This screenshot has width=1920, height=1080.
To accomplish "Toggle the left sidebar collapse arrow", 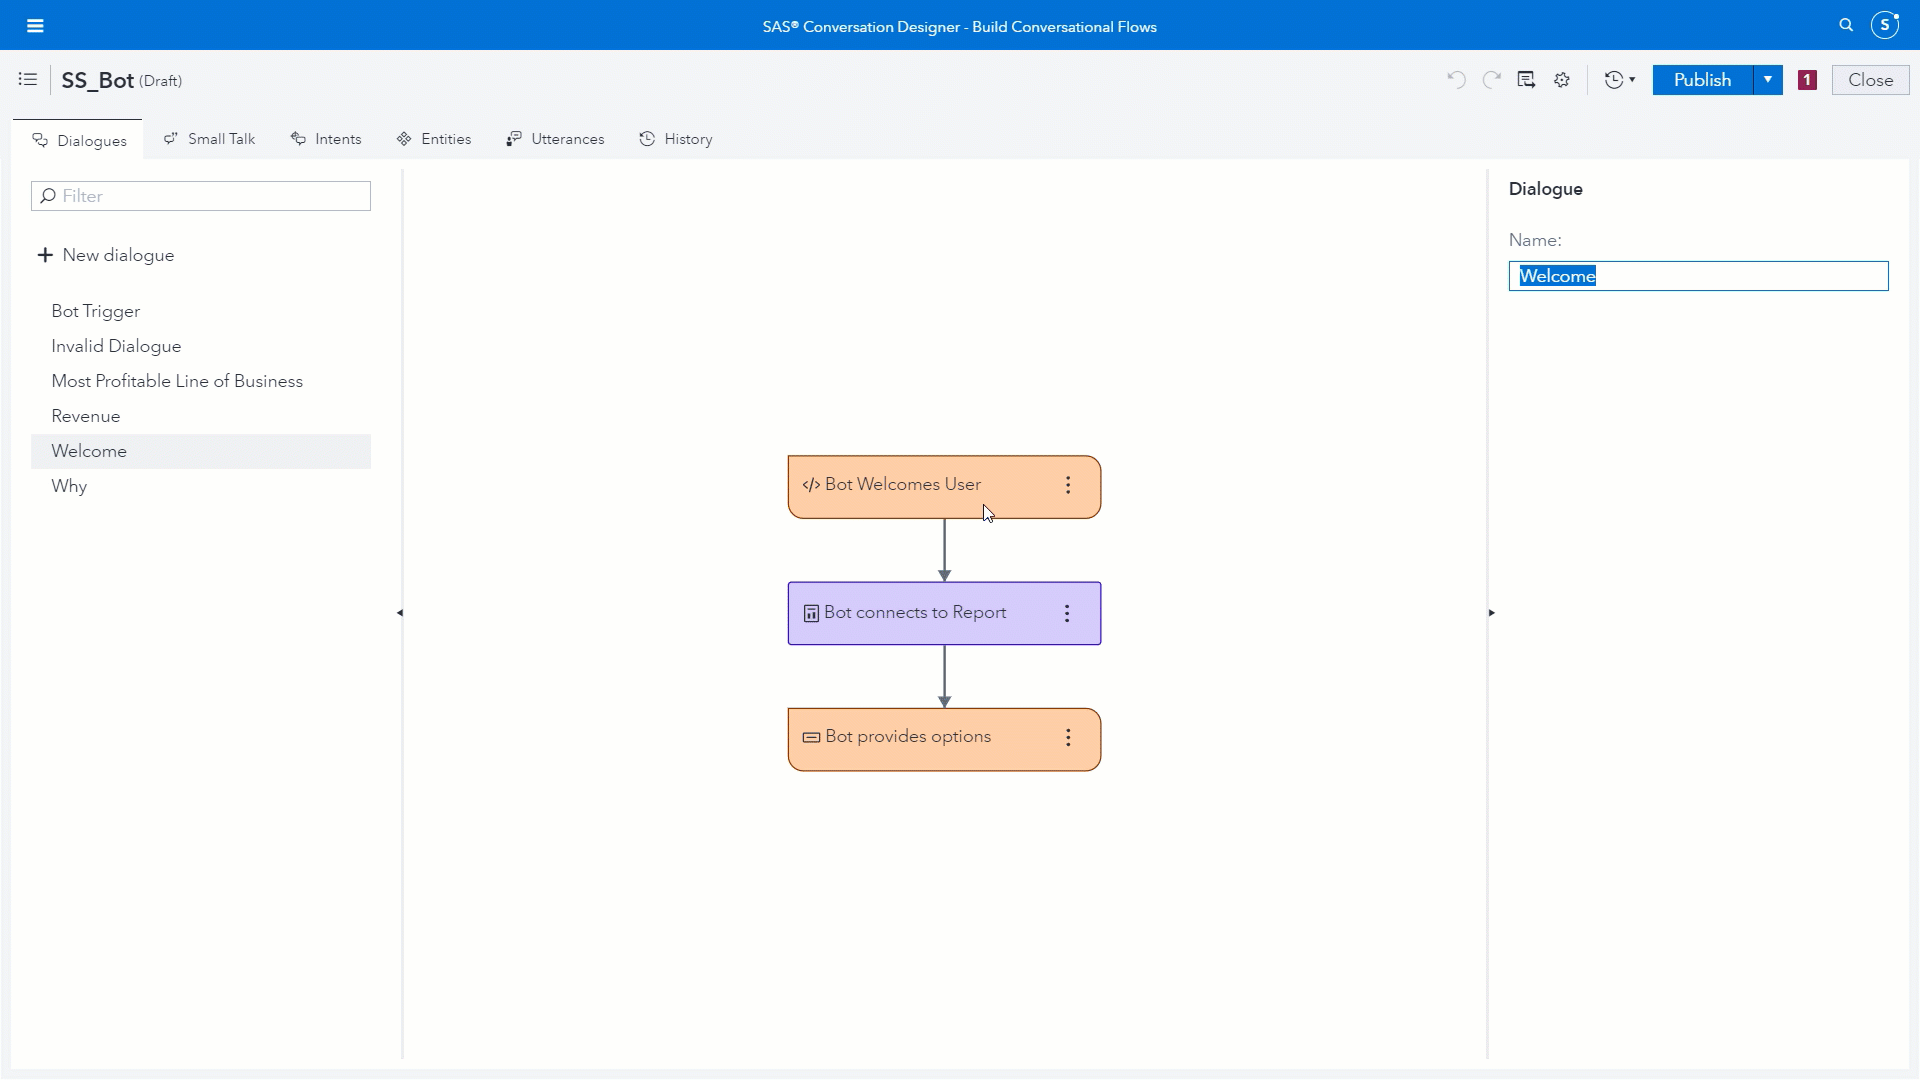I will pos(400,612).
